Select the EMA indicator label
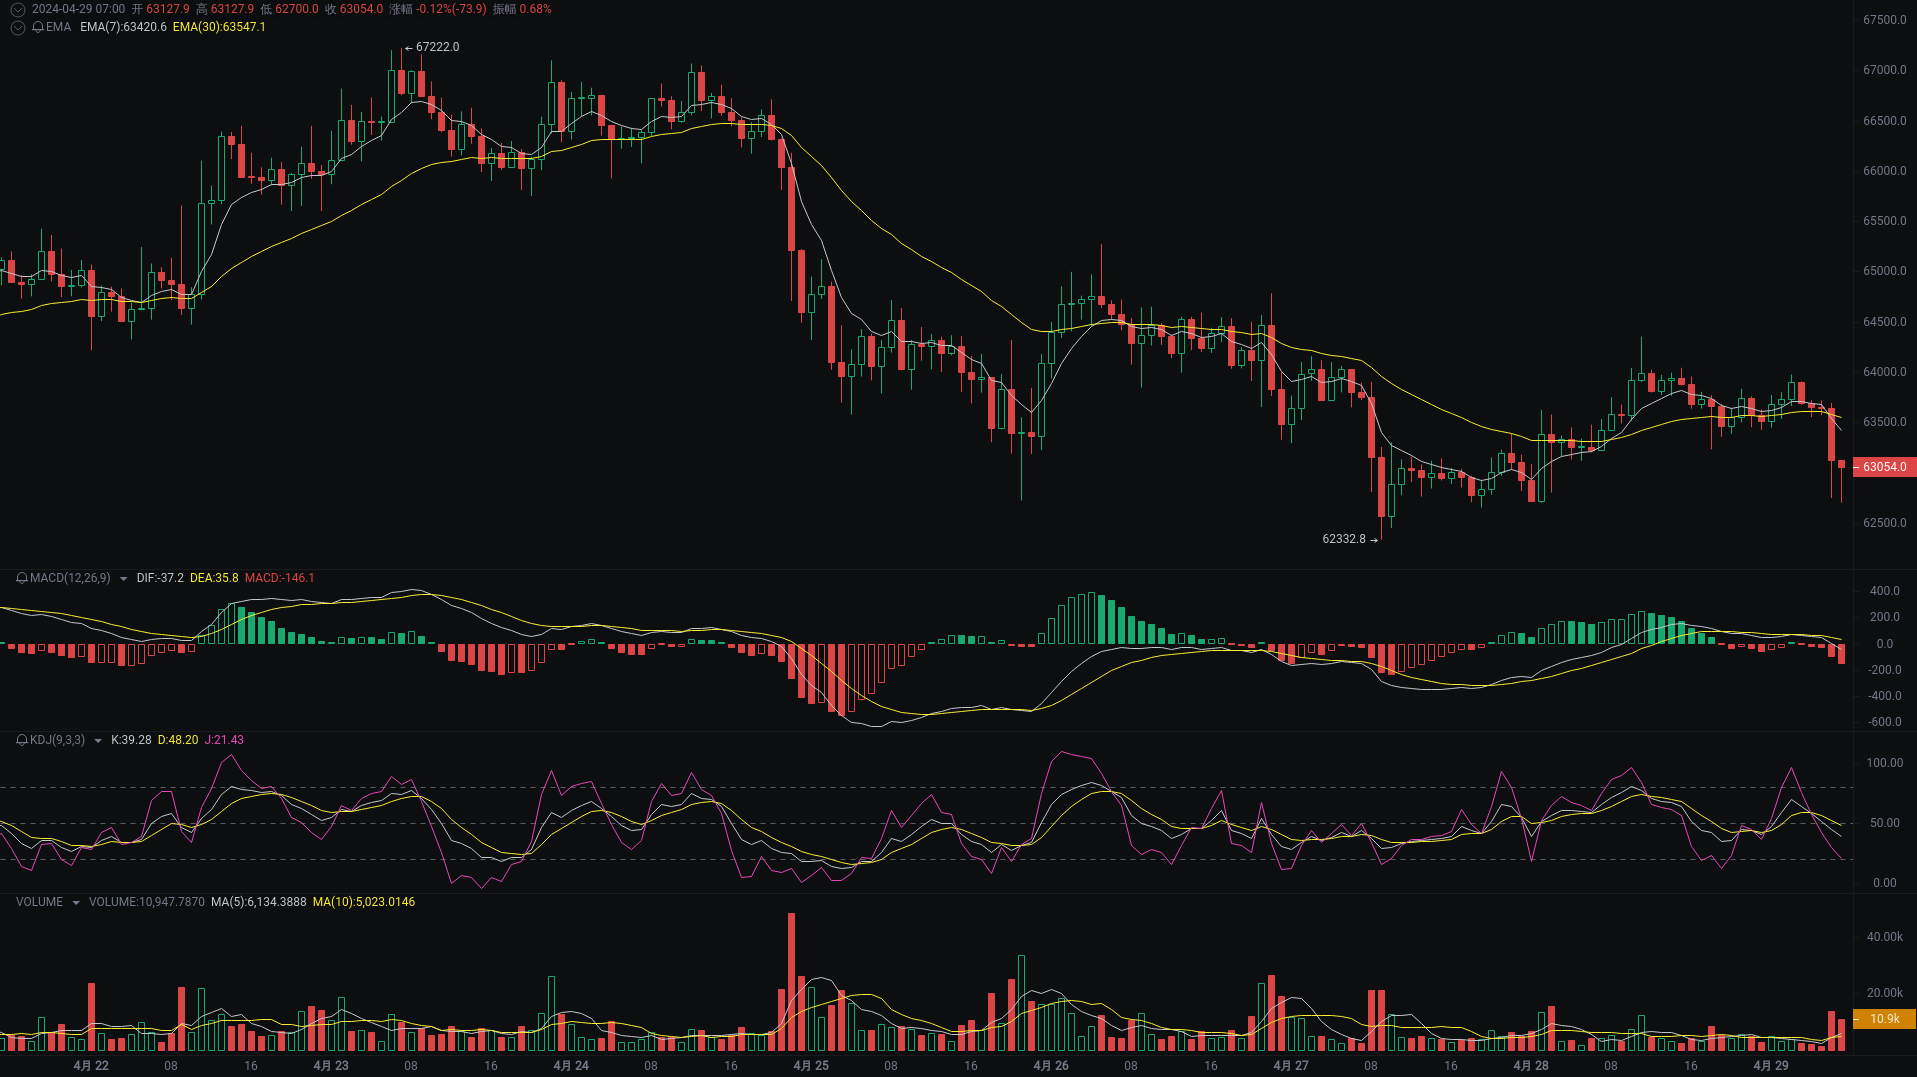Screen dimensions: 1917x1077 [x=58, y=27]
